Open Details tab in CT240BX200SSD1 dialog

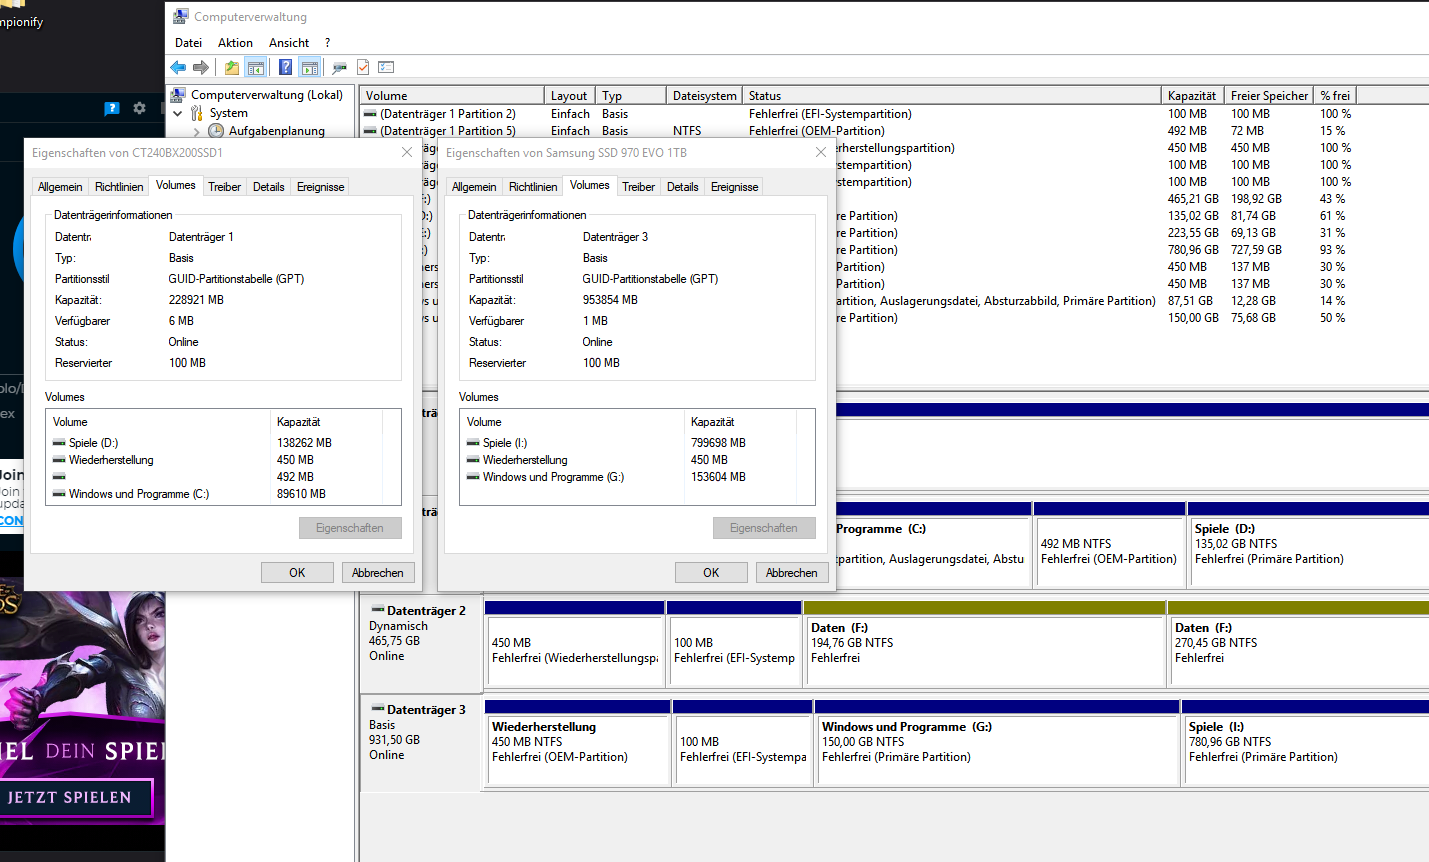pos(268,187)
